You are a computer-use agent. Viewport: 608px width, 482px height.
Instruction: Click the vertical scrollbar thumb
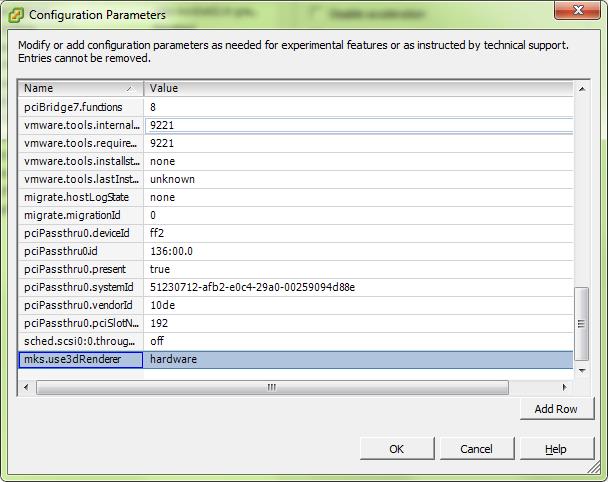(x=581, y=324)
